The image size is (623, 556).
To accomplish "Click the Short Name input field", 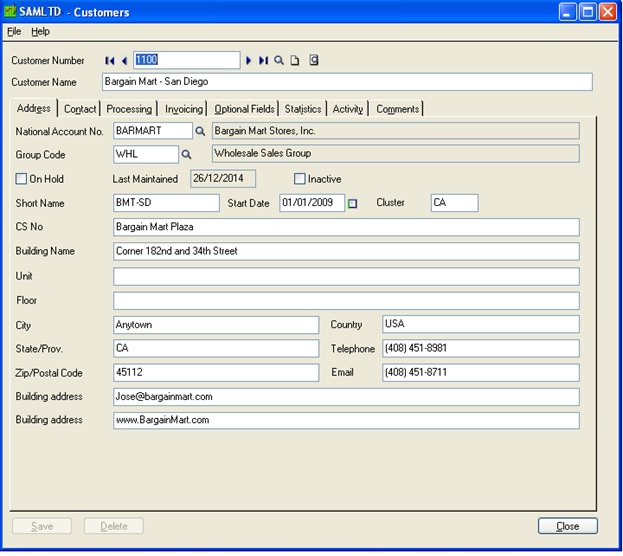I will pos(166,203).
